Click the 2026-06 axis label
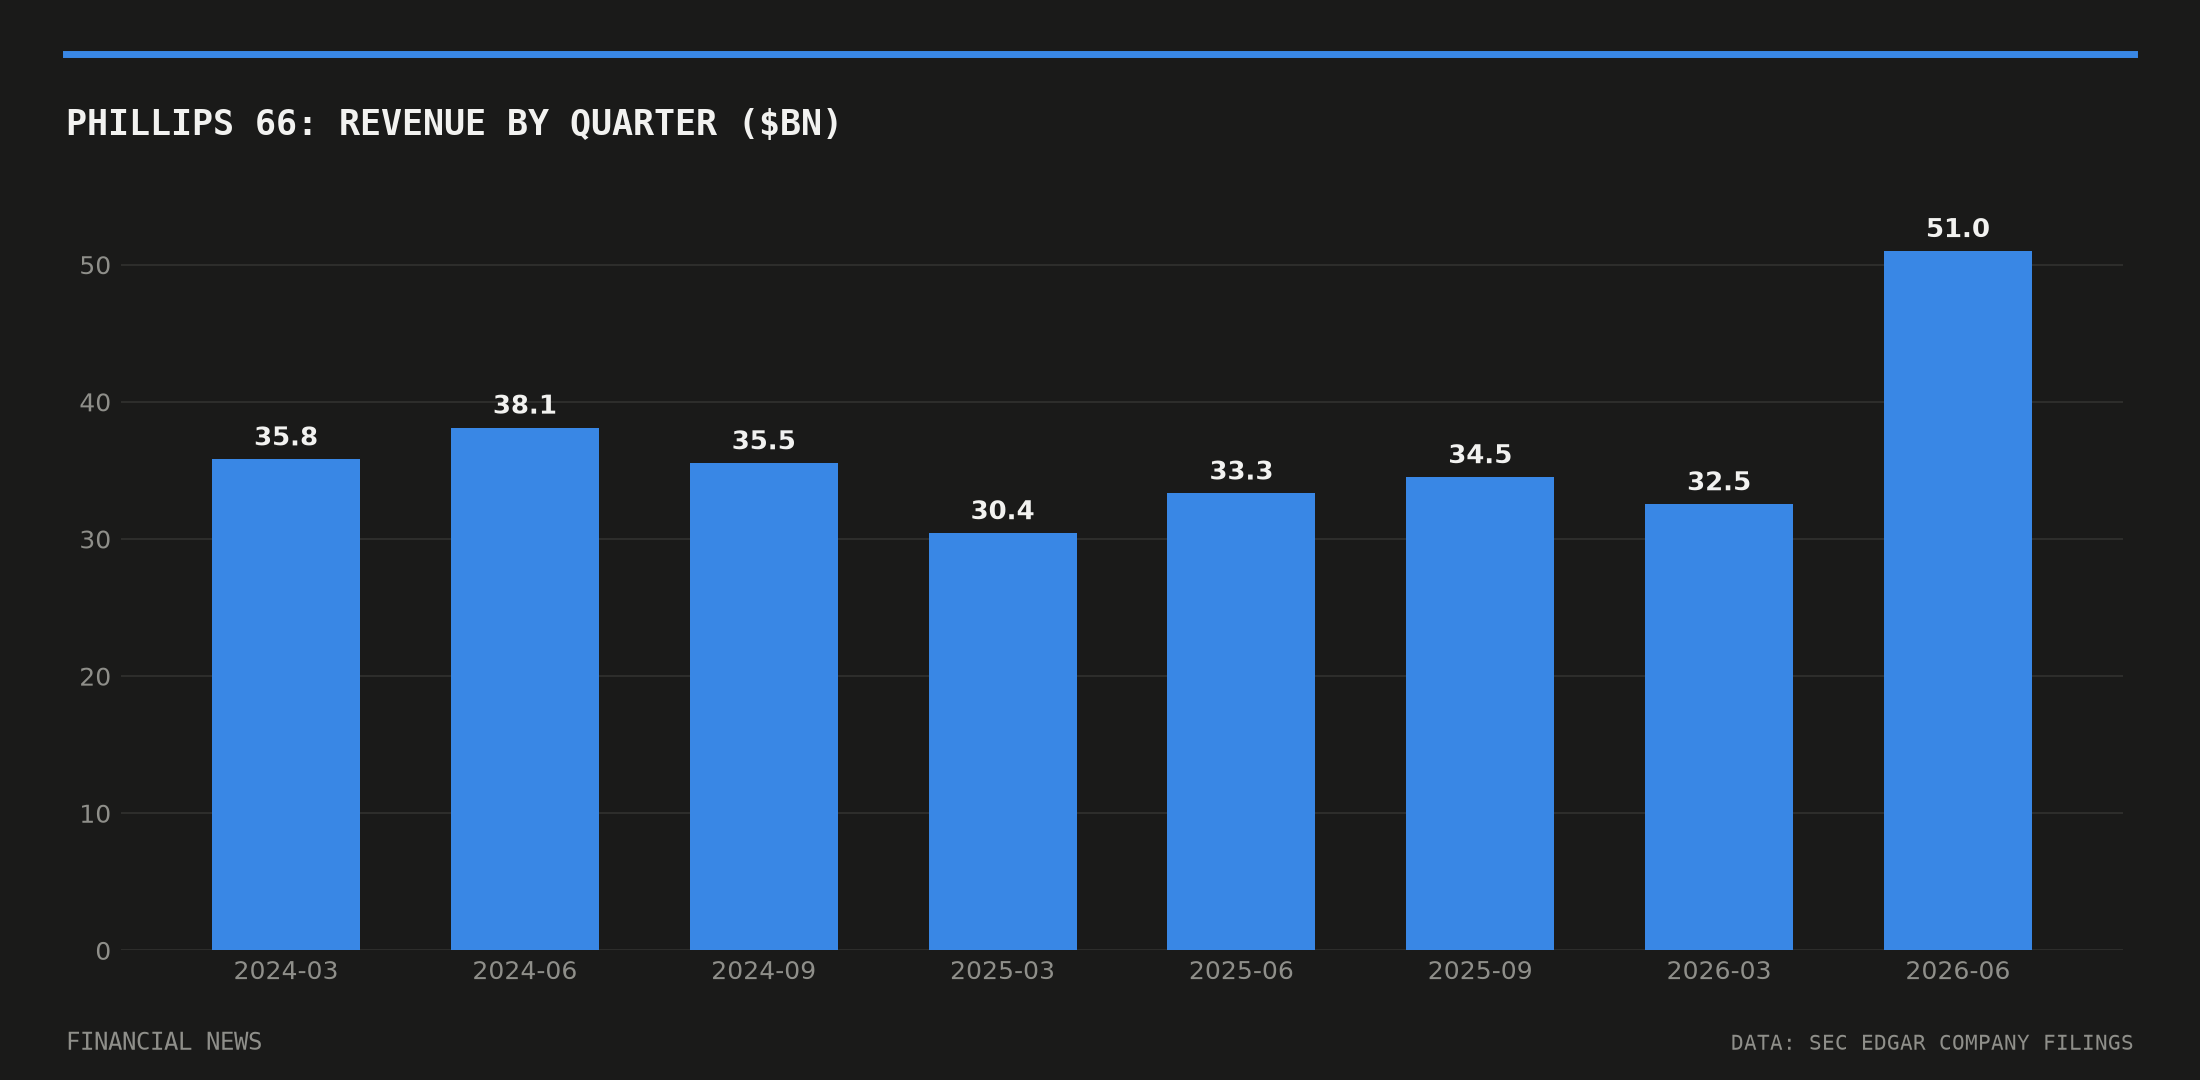Image resolution: width=2200 pixels, height=1080 pixels. 1958,971
